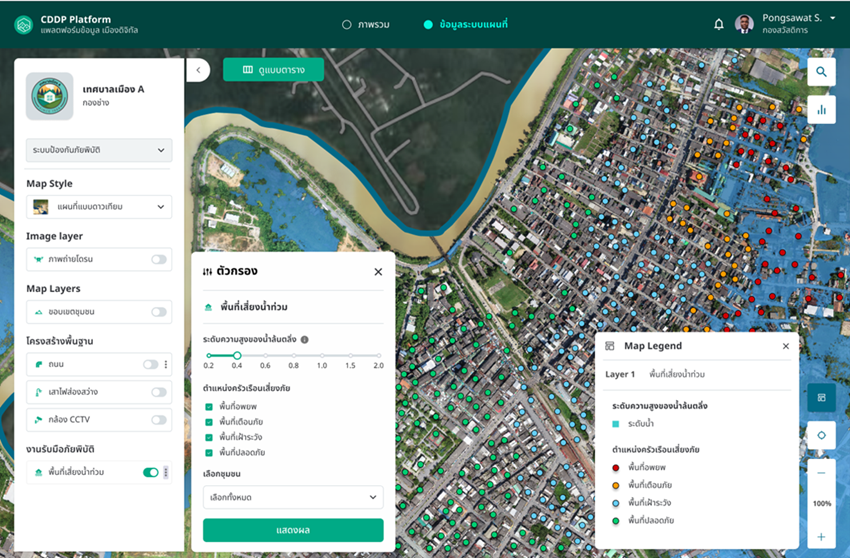Collapse the sidebar with the left chevron
This screenshot has width=850, height=558.
[x=198, y=70]
